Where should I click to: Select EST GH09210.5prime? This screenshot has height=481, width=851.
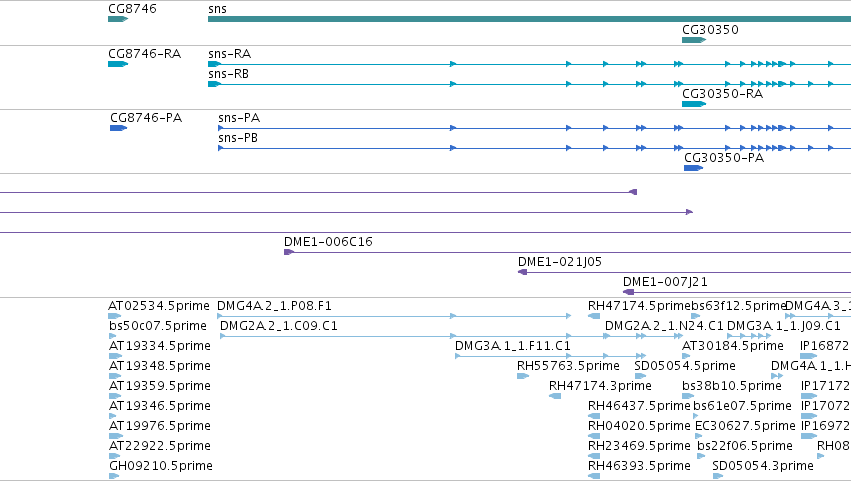(161, 466)
